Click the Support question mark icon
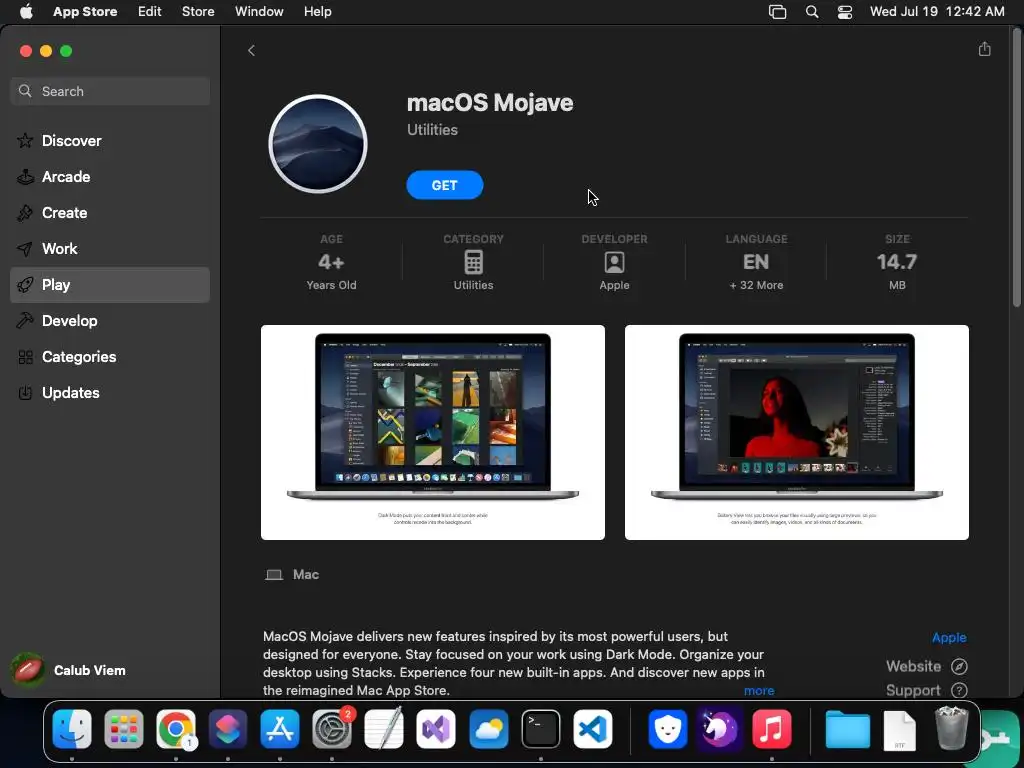 pos(959,690)
